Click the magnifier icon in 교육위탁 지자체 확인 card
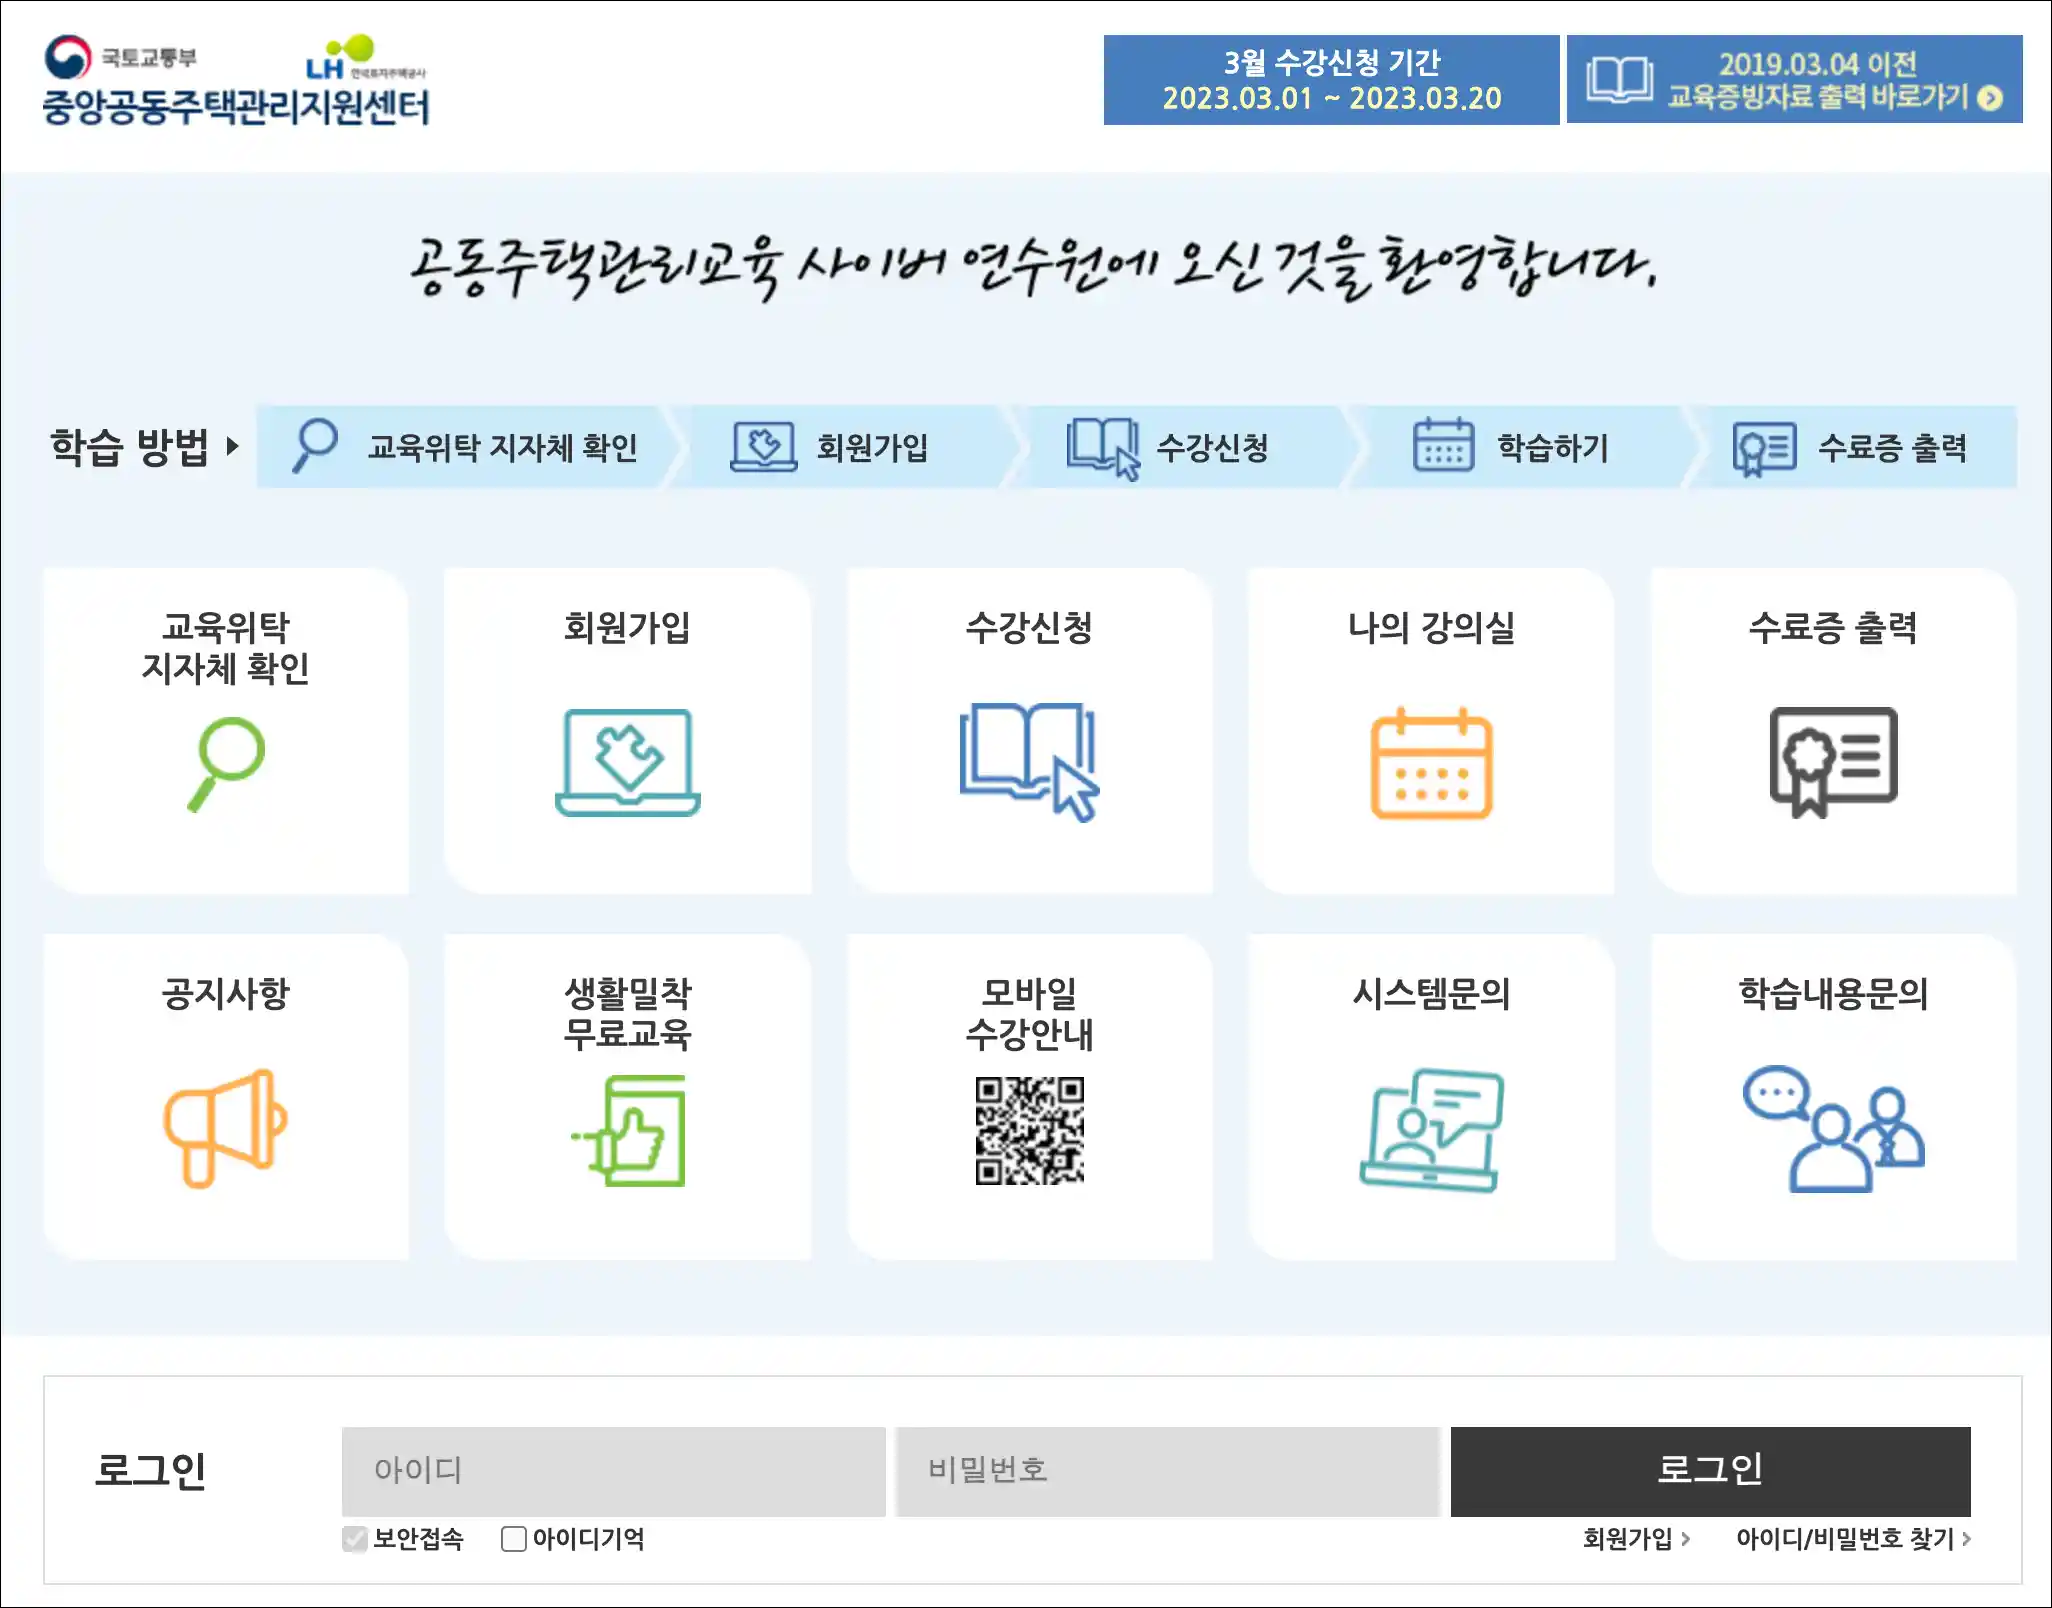2052x1608 pixels. pyautogui.click(x=226, y=764)
